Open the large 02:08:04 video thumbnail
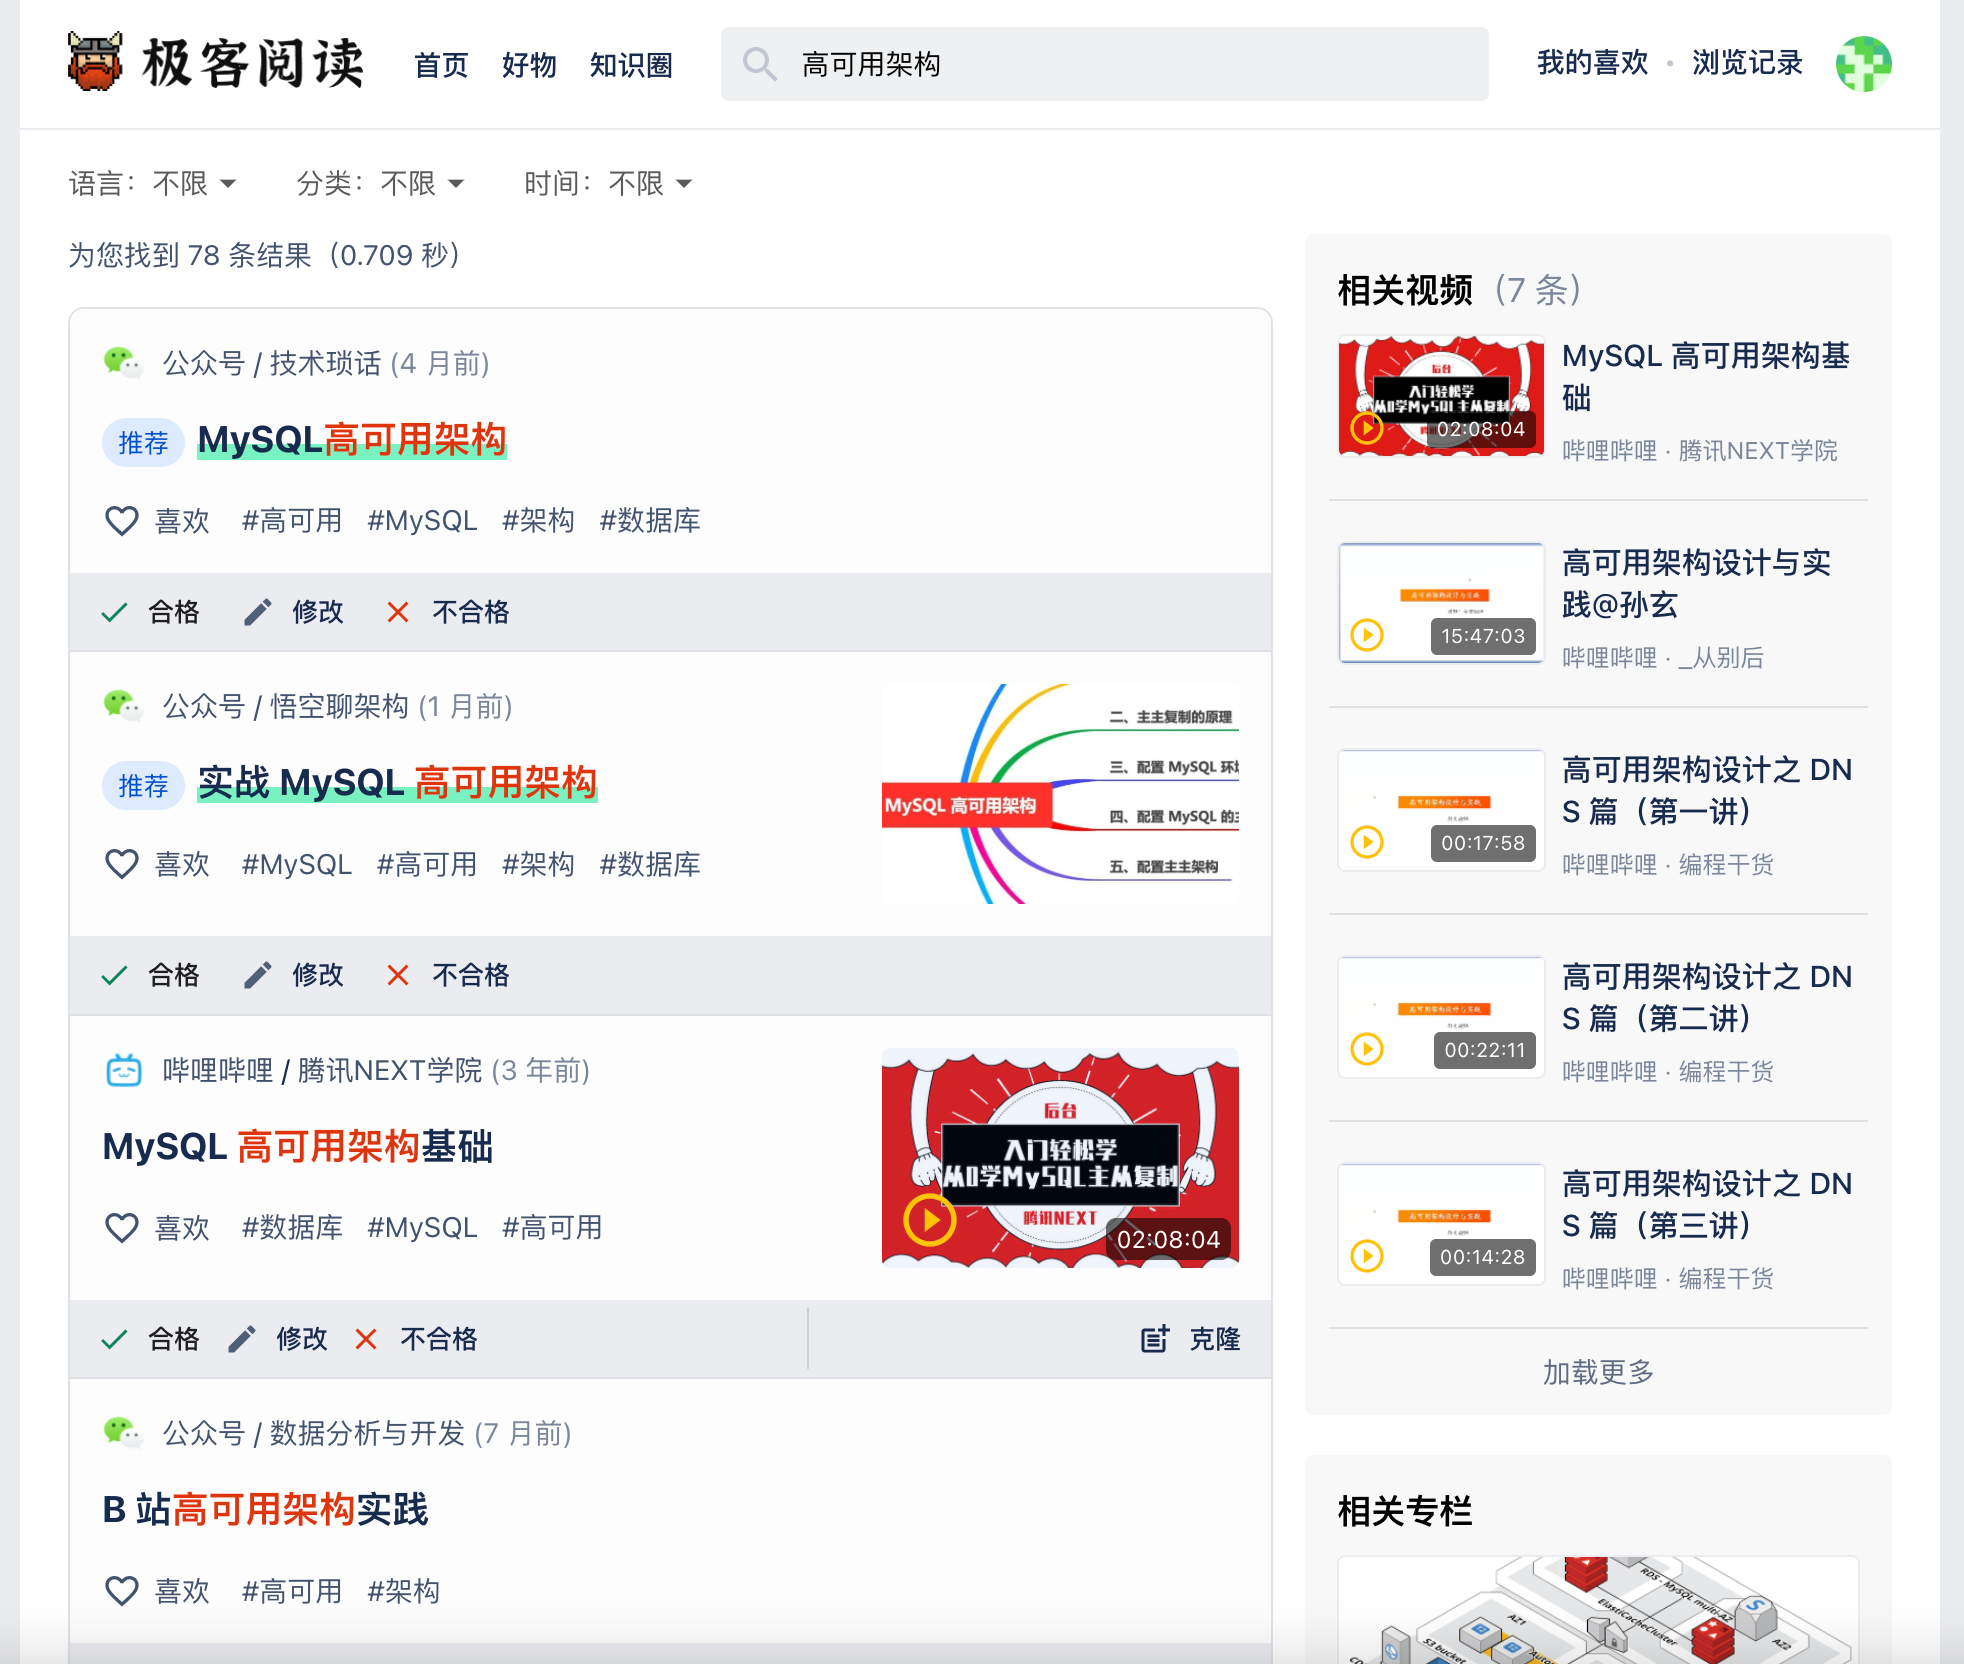The image size is (1964, 1664). (1060, 1158)
